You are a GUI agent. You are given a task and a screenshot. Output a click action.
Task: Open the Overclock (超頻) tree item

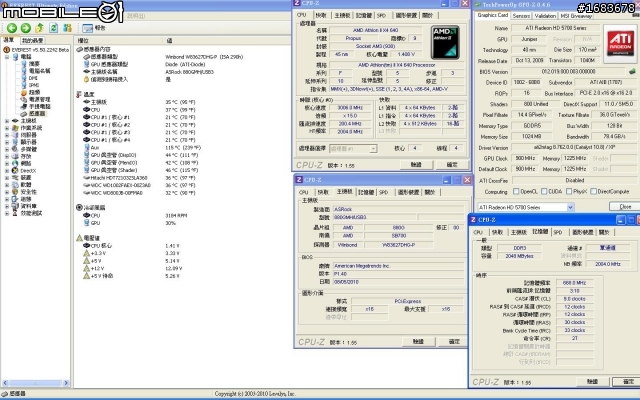[34, 92]
